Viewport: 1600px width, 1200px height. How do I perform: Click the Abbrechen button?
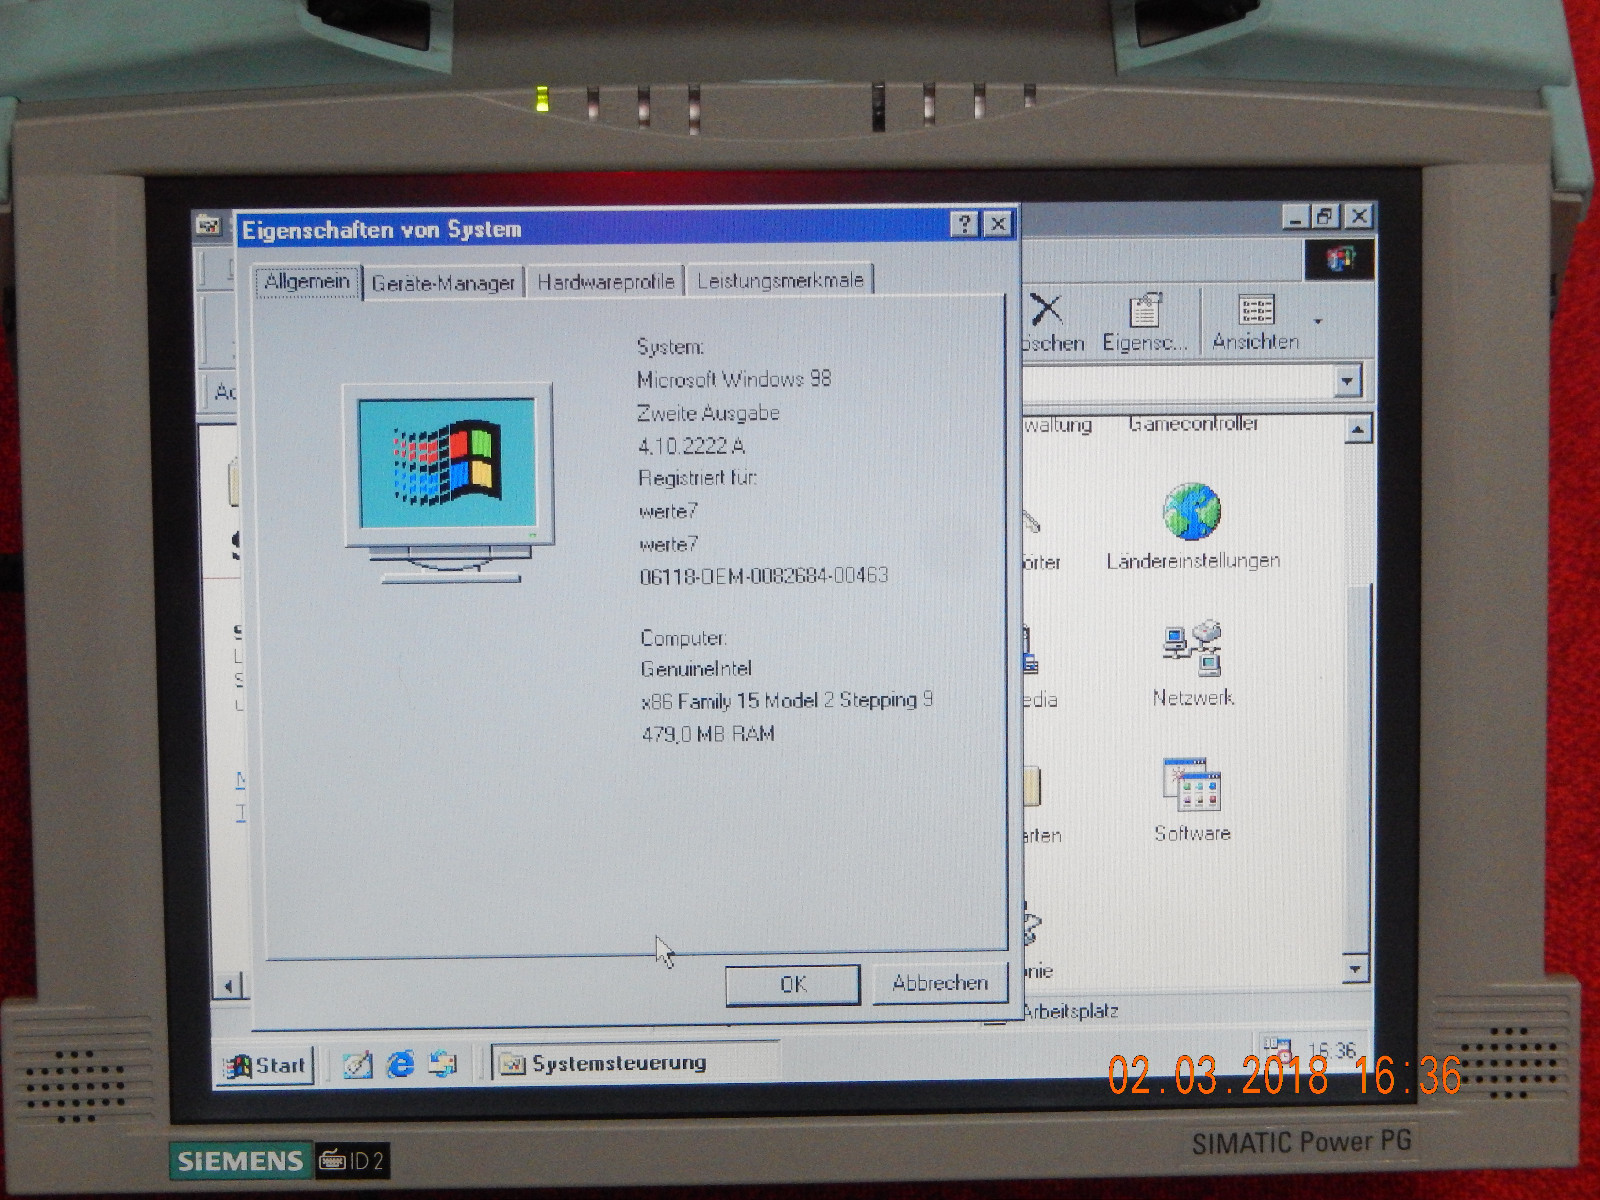938,983
